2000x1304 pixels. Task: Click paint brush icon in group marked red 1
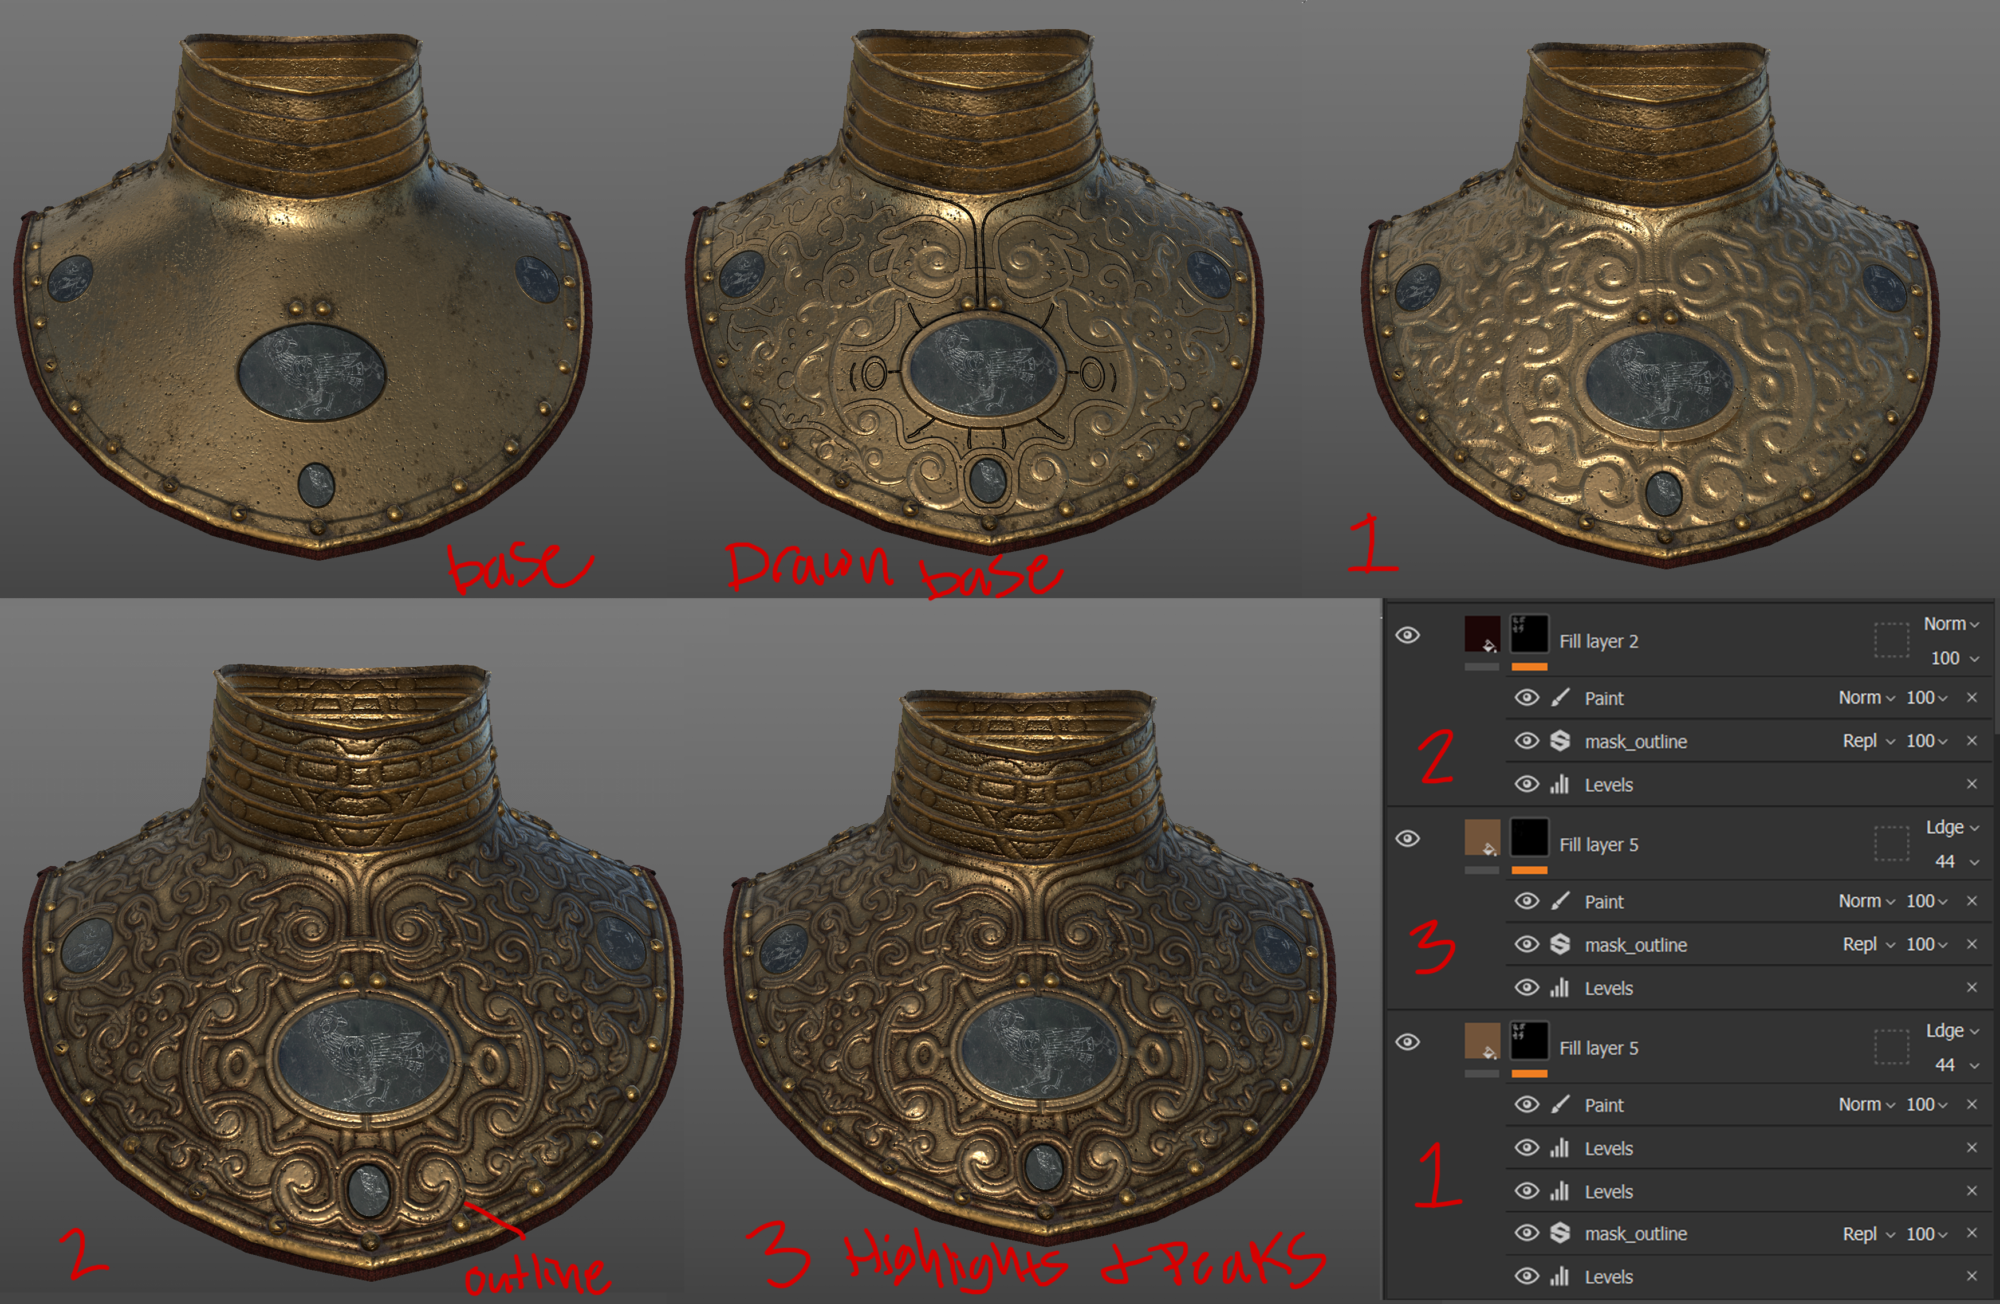tap(1560, 1105)
